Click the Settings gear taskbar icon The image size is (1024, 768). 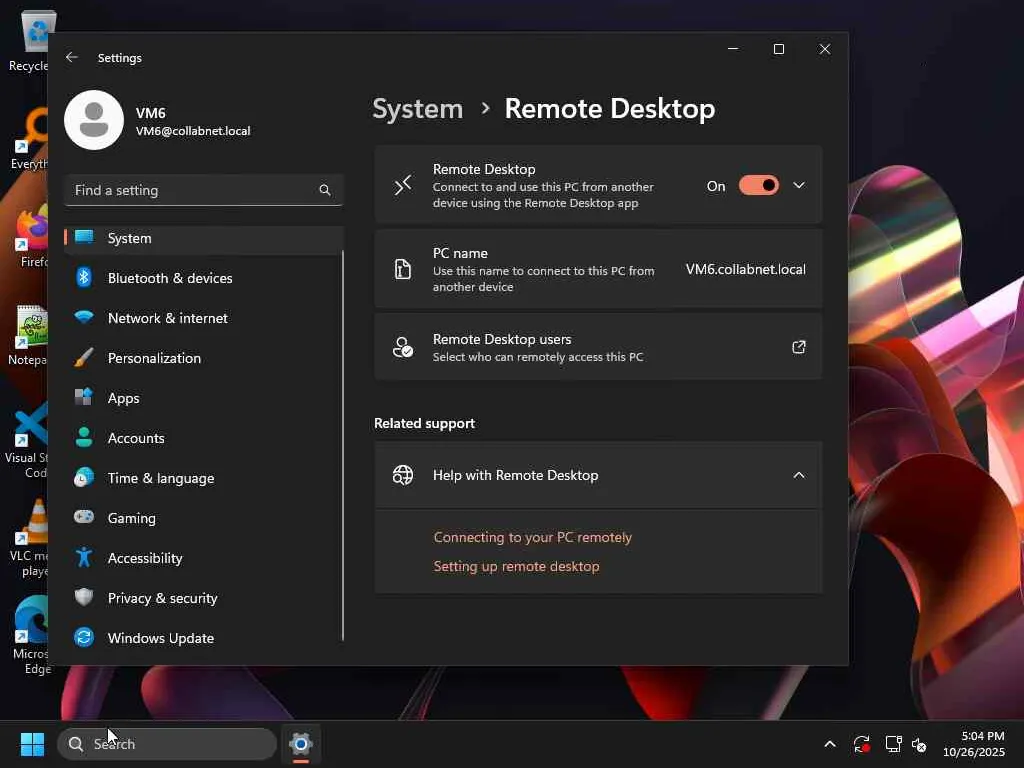pyautogui.click(x=300, y=744)
